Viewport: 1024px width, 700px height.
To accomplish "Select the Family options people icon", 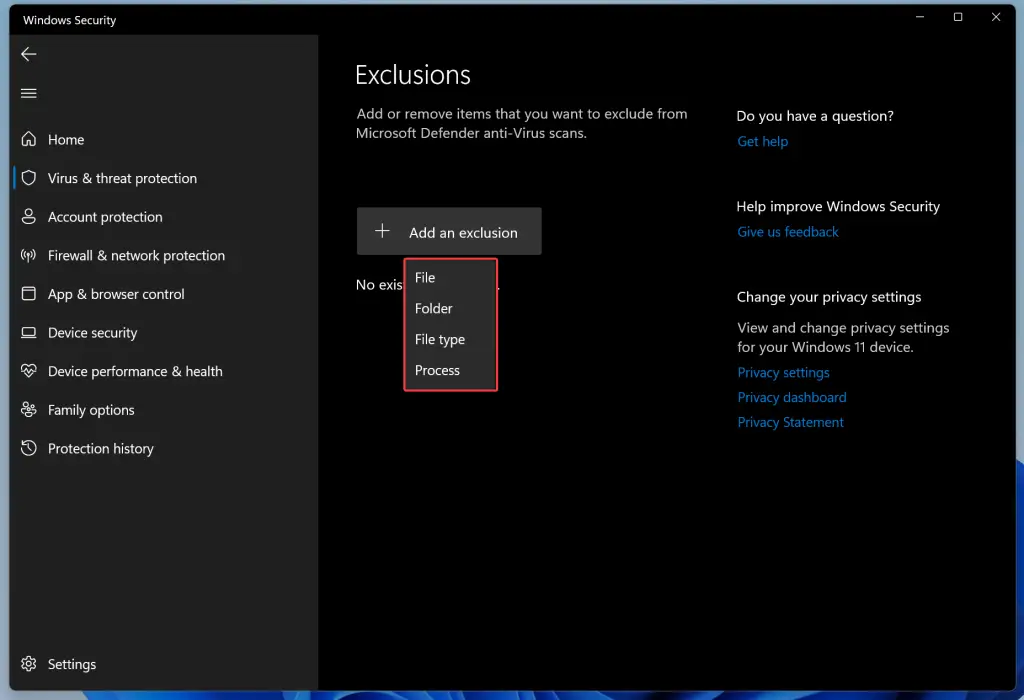I will [28, 410].
